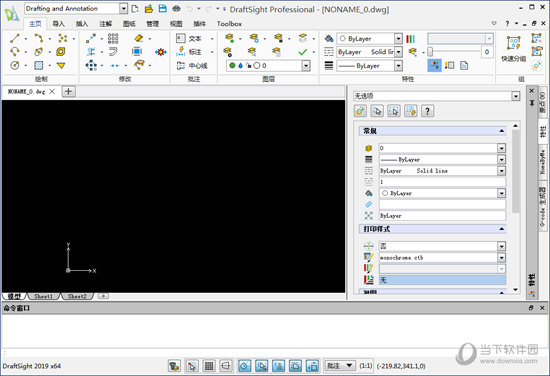Click the linestyle scale field showing 1
The width and height of the screenshot is (550, 376).
pos(442,182)
